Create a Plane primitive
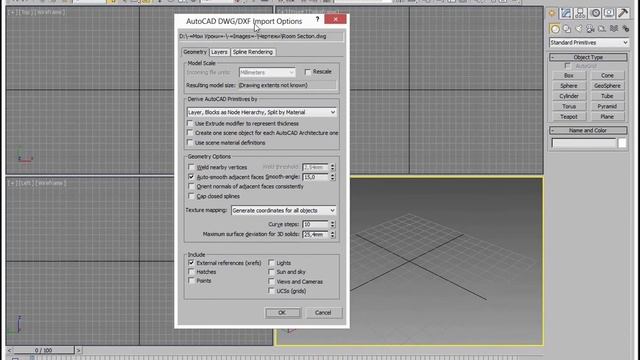The height and width of the screenshot is (360, 640). tap(607, 116)
